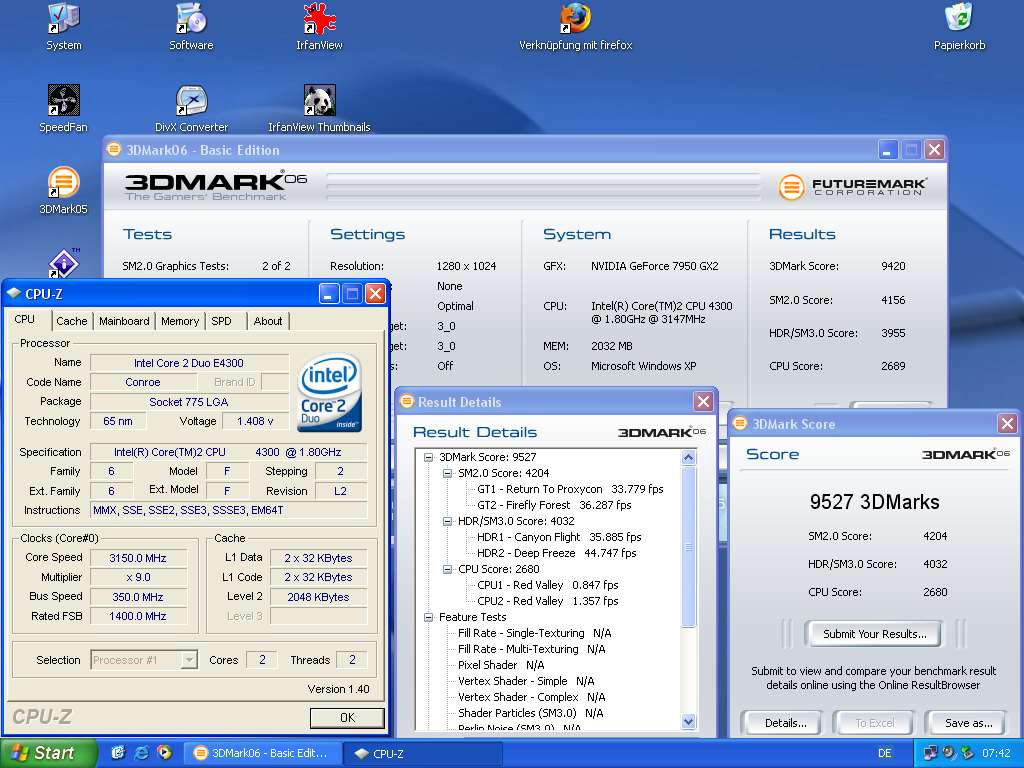The image size is (1024, 768).
Task: Collapse the CPU Score: 2680 node
Action: tap(447, 569)
